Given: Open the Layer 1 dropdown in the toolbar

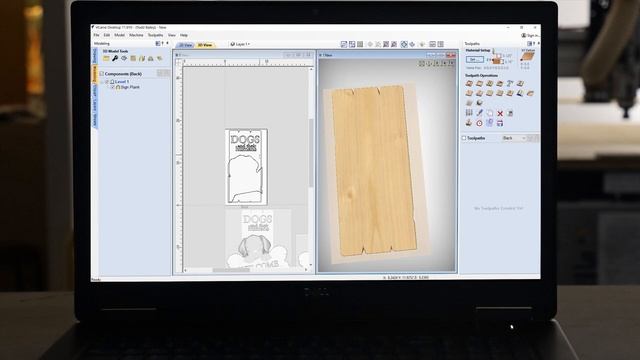Looking at the screenshot, I should tap(240, 44).
